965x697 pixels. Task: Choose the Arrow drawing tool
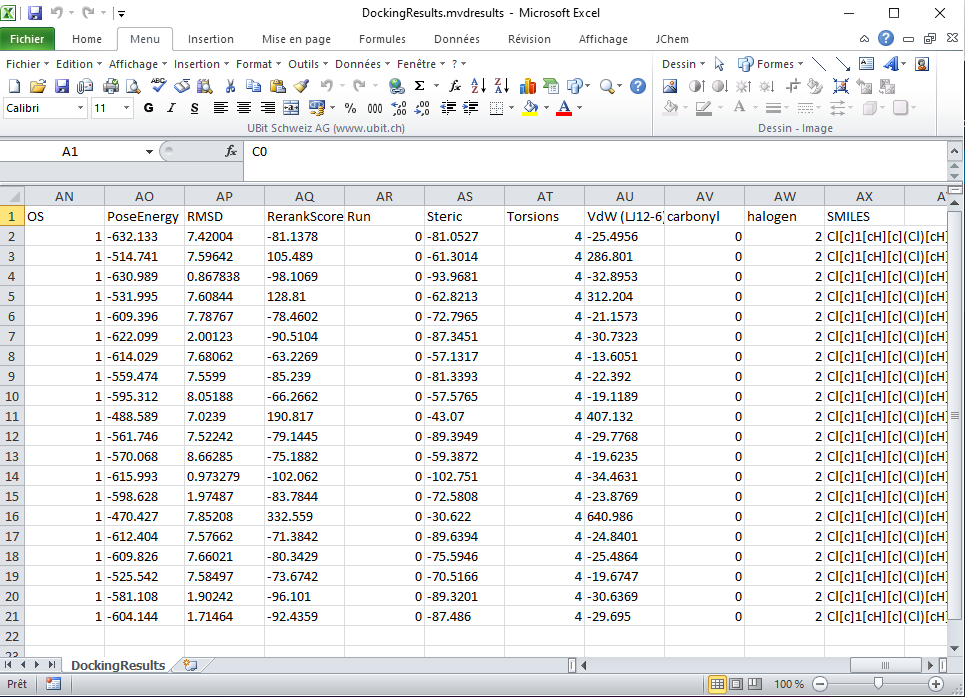843,64
